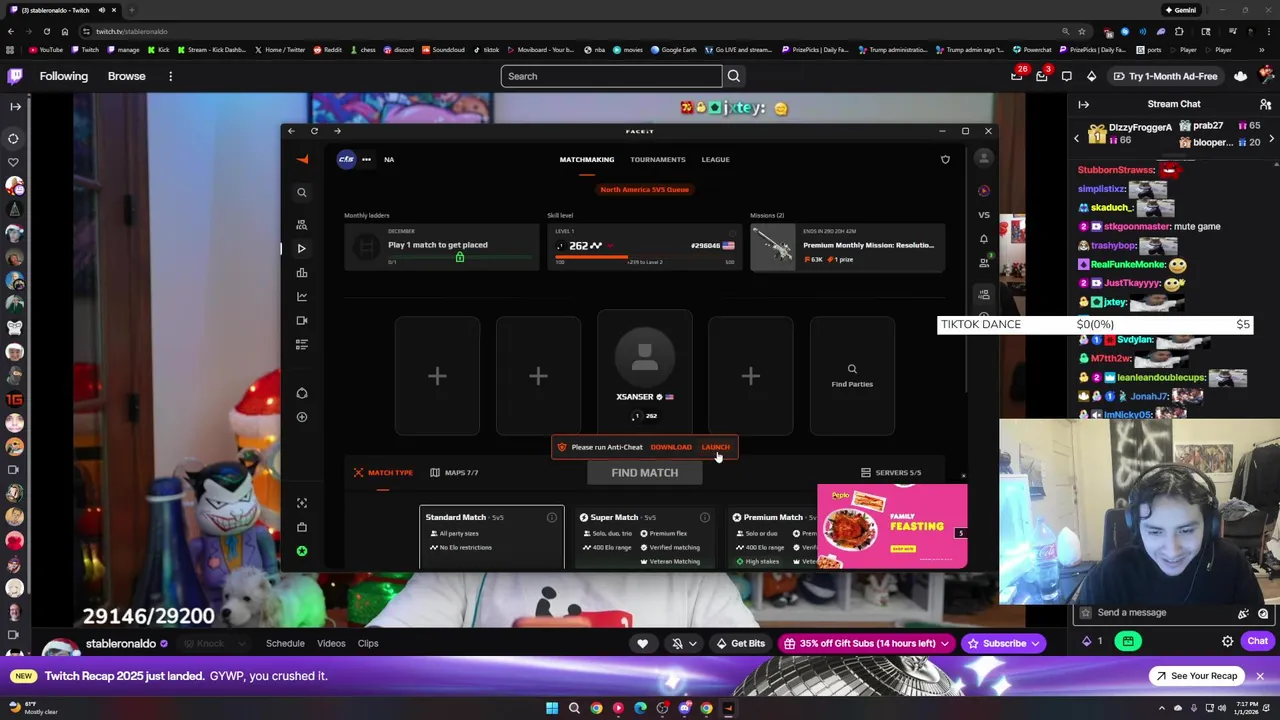
Task: Open Twitch Browse tab
Action: 127,76
